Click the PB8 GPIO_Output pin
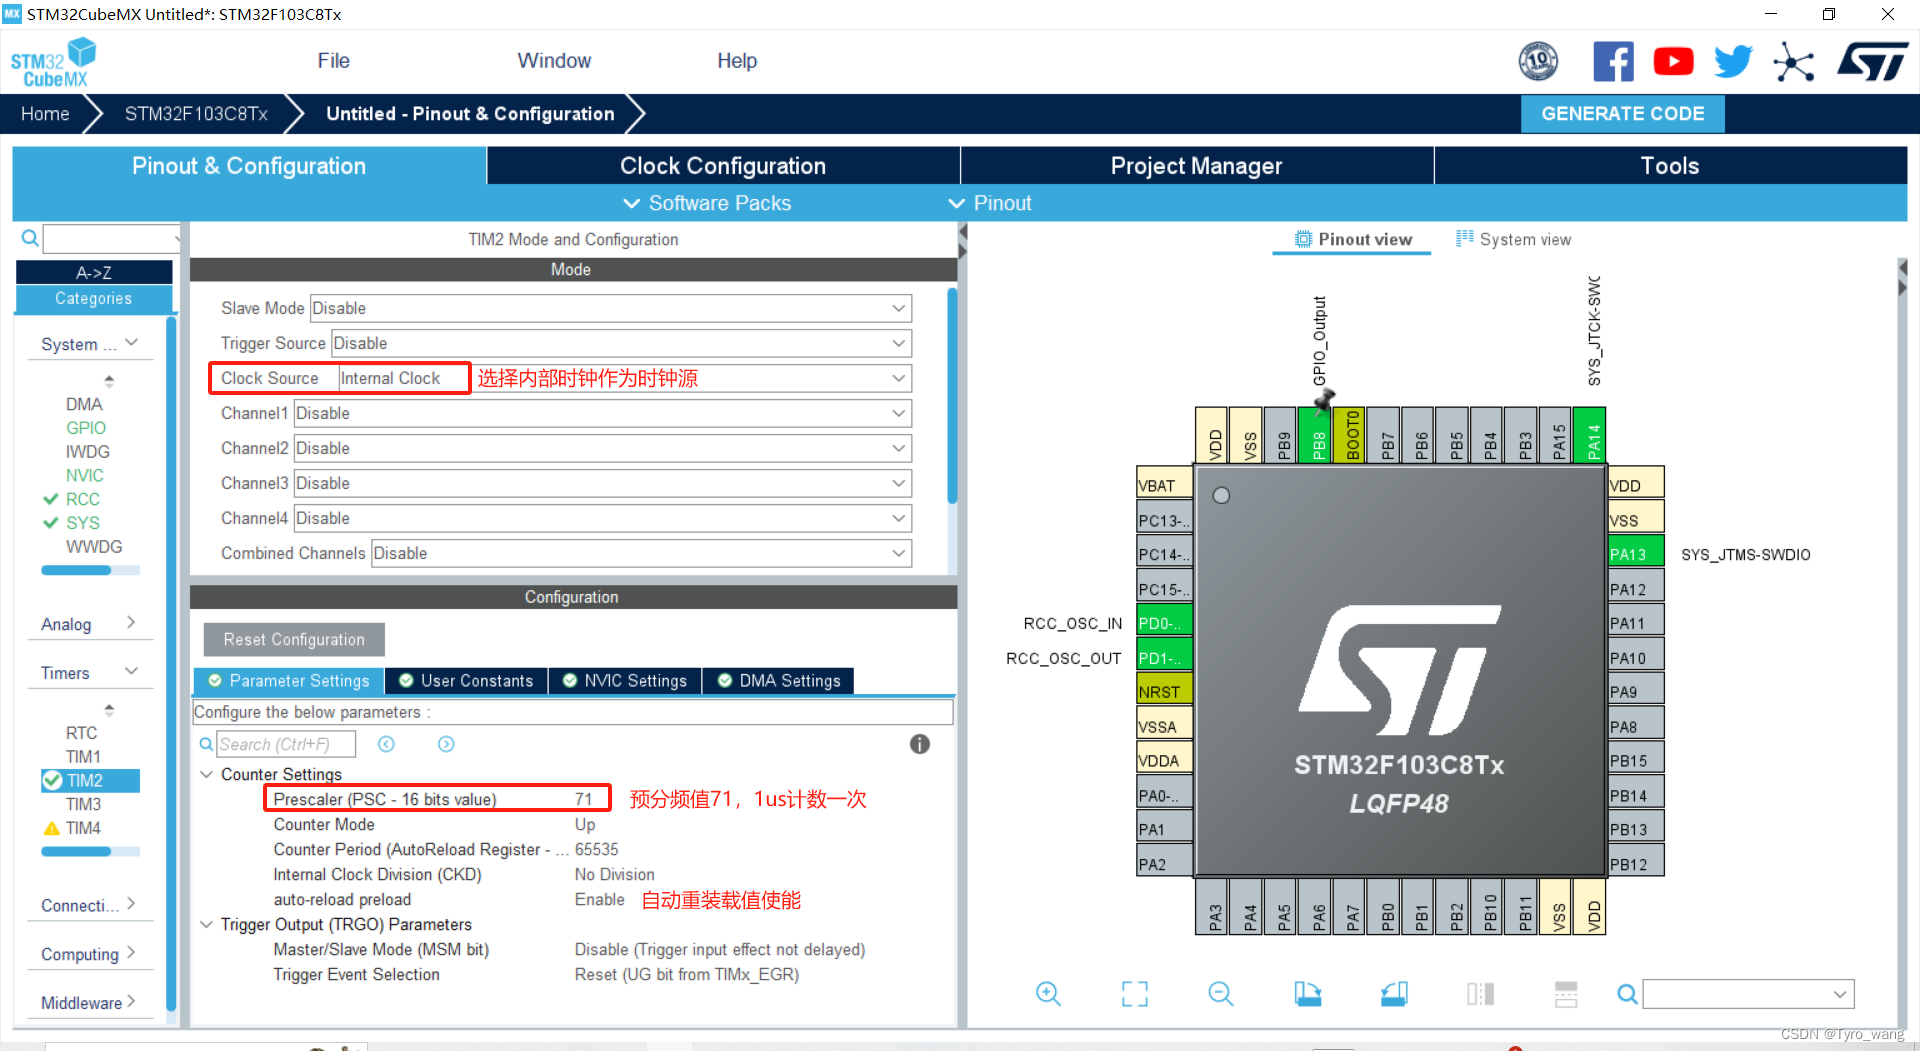Image resolution: width=1920 pixels, height=1051 pixels. [1317, 435]
